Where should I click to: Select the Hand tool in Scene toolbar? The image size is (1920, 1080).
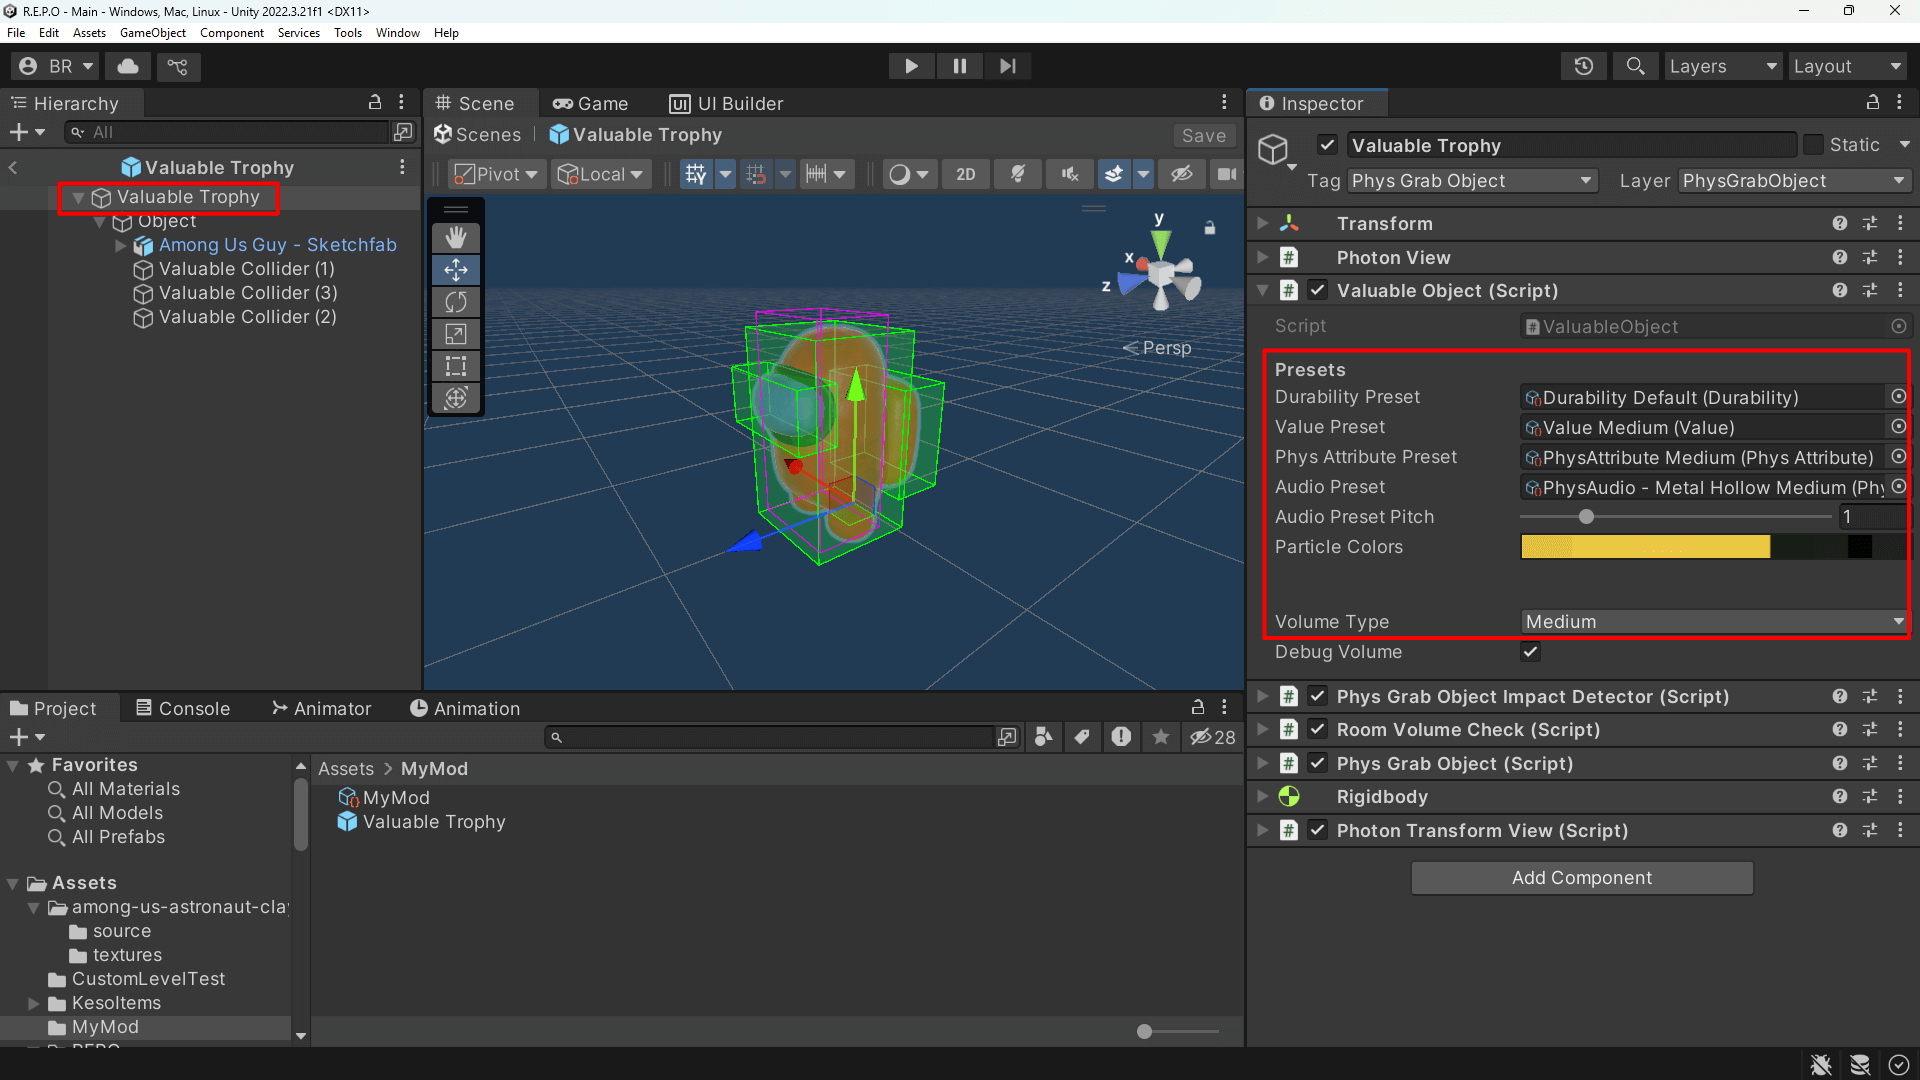click(456, 237)
